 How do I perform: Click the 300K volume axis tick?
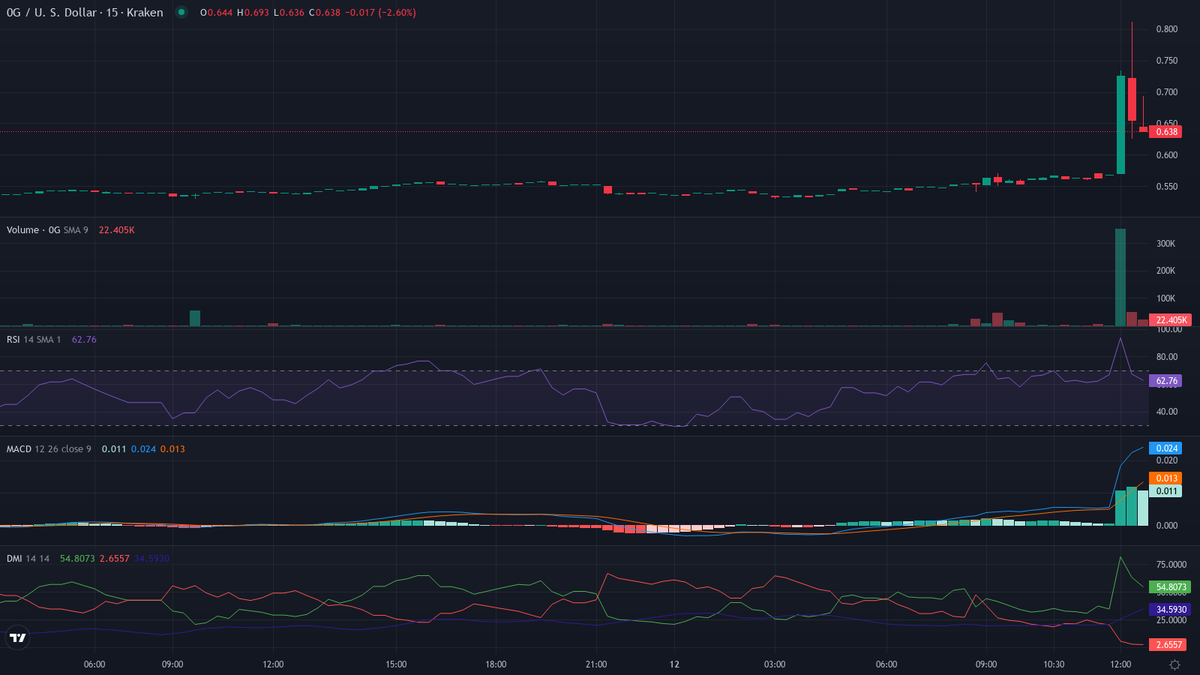(x=1165, y=243)
